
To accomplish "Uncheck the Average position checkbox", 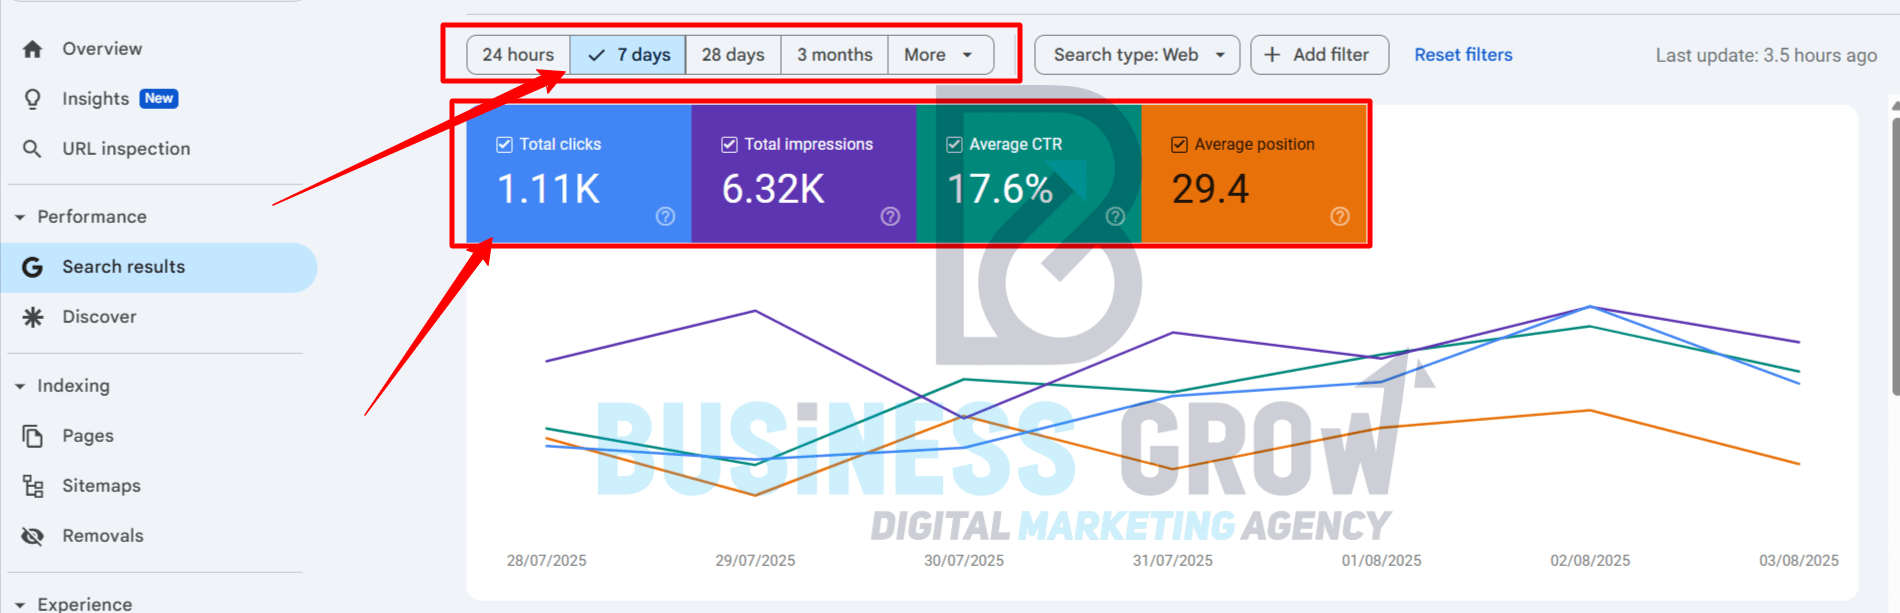I will pyautogui.click(x=1179, y=144).
